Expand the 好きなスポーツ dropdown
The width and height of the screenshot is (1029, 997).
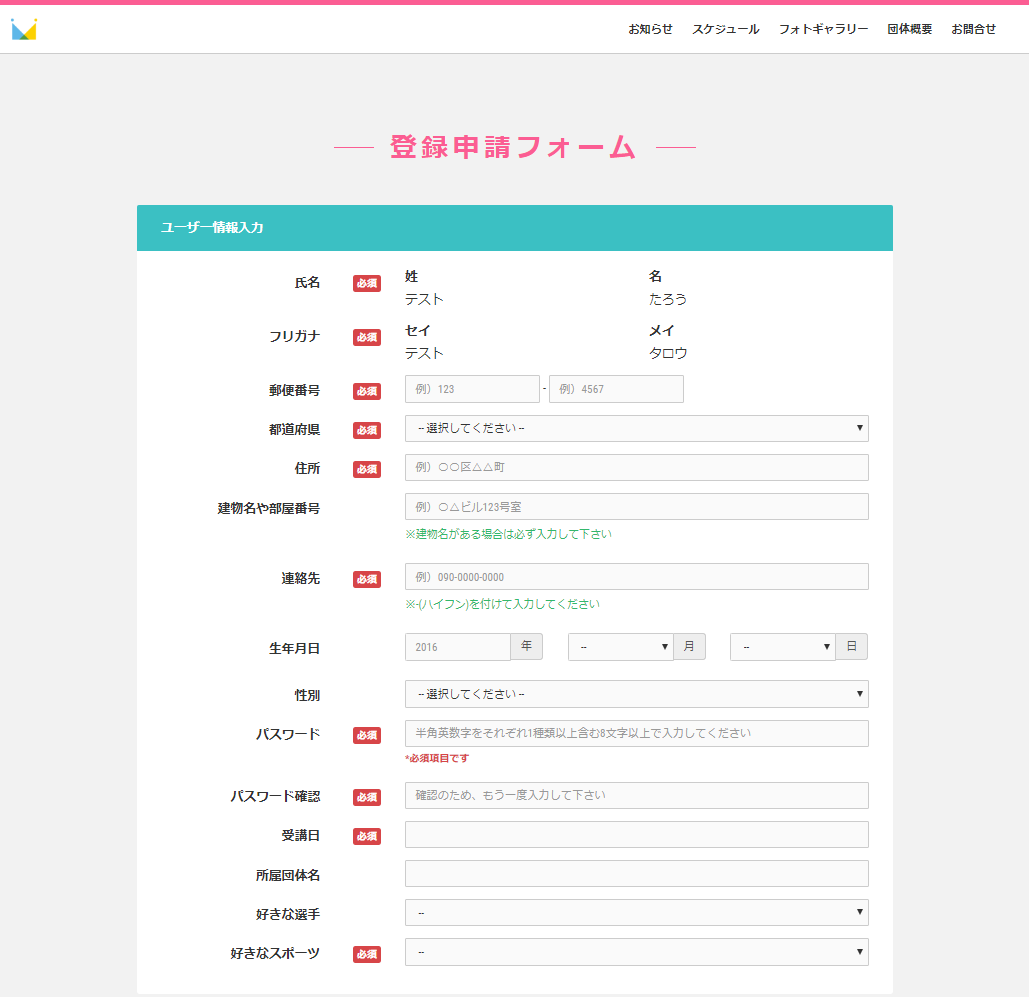coord(636,952)
